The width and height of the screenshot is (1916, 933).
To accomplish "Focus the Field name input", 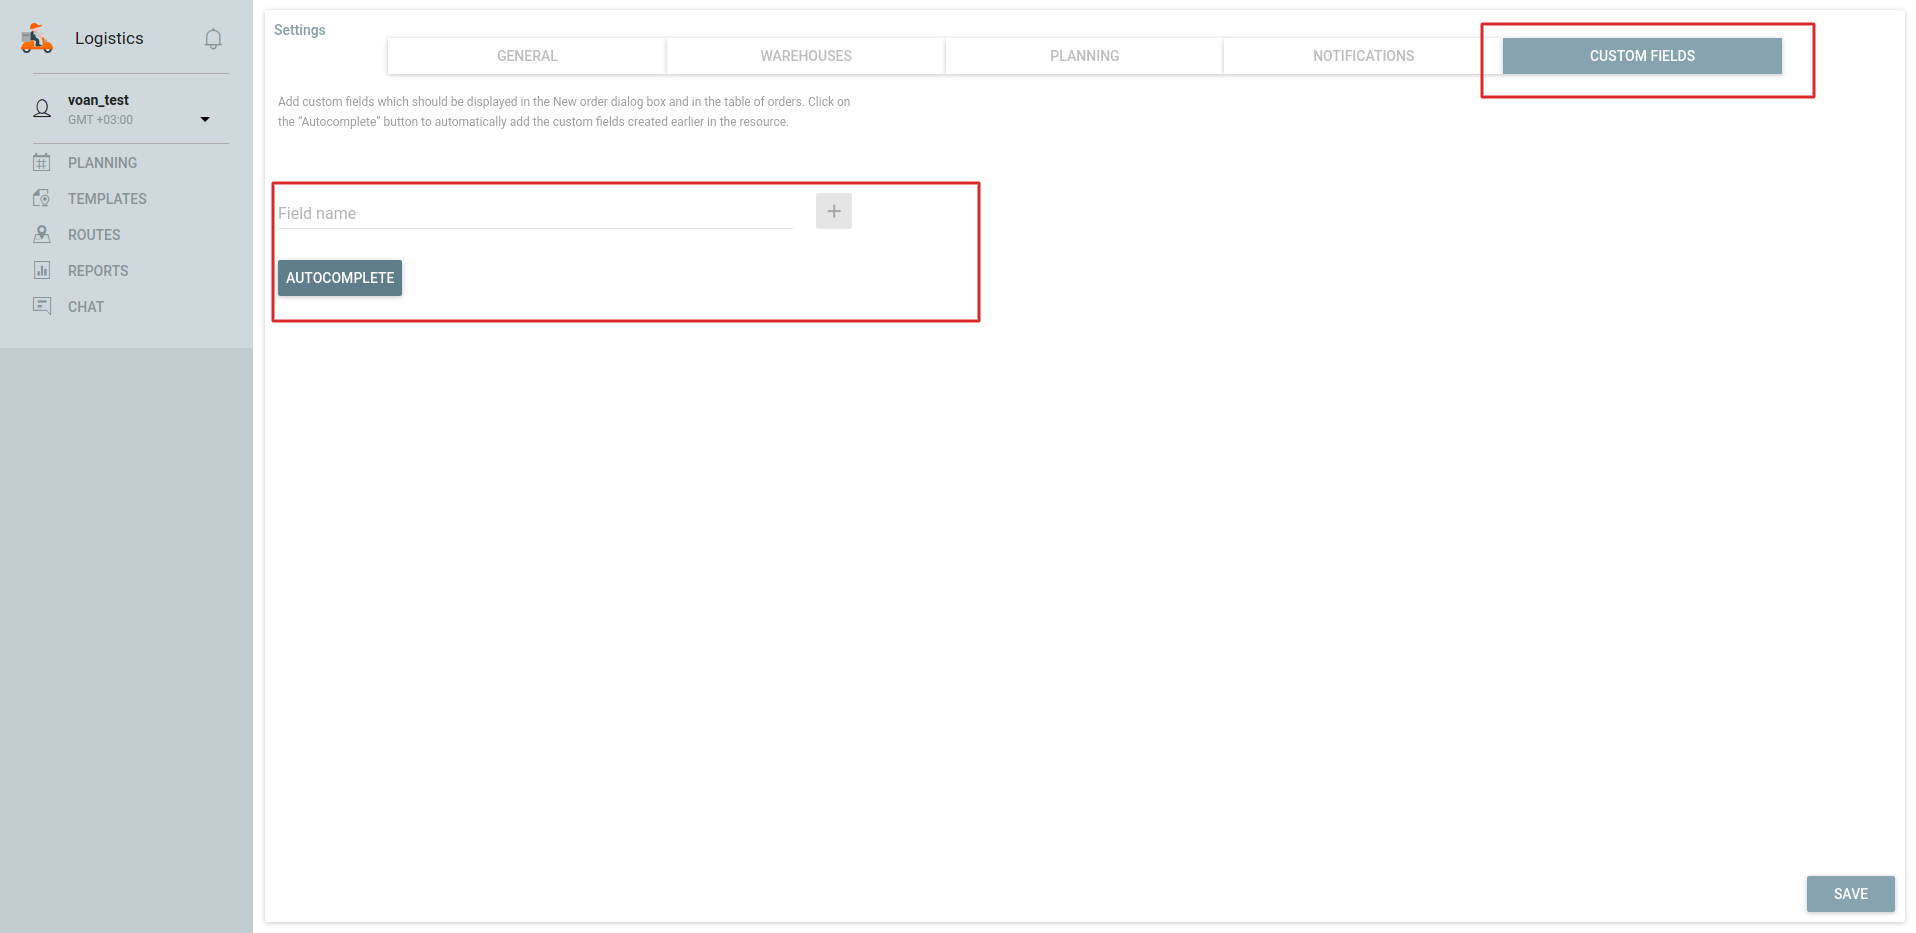I will (x=535, y=213).
